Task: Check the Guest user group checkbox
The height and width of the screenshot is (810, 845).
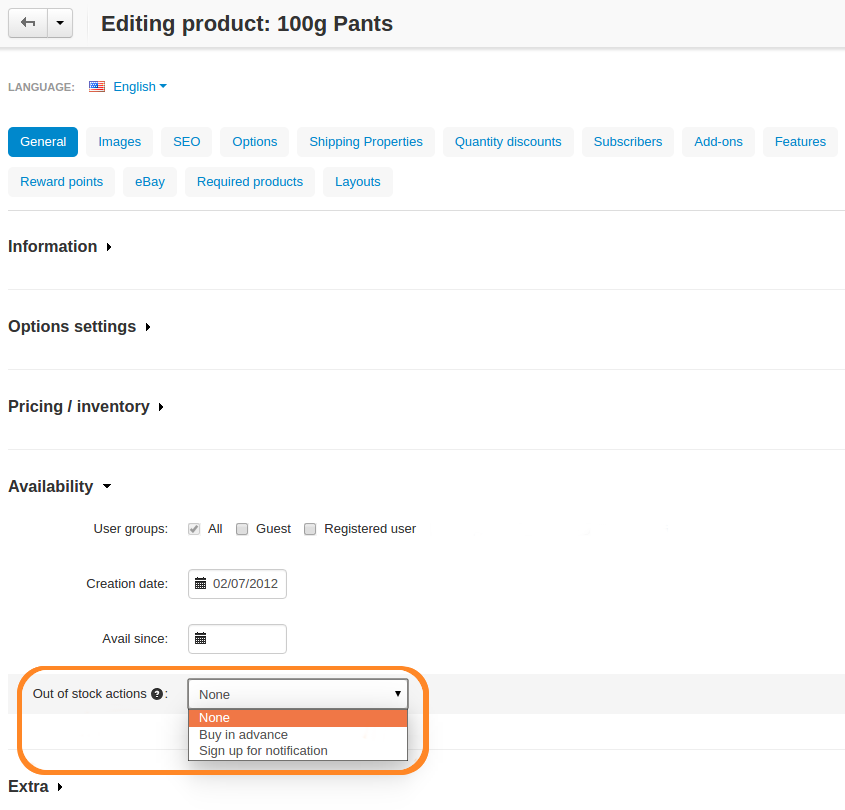Action: tap(242, 529)
